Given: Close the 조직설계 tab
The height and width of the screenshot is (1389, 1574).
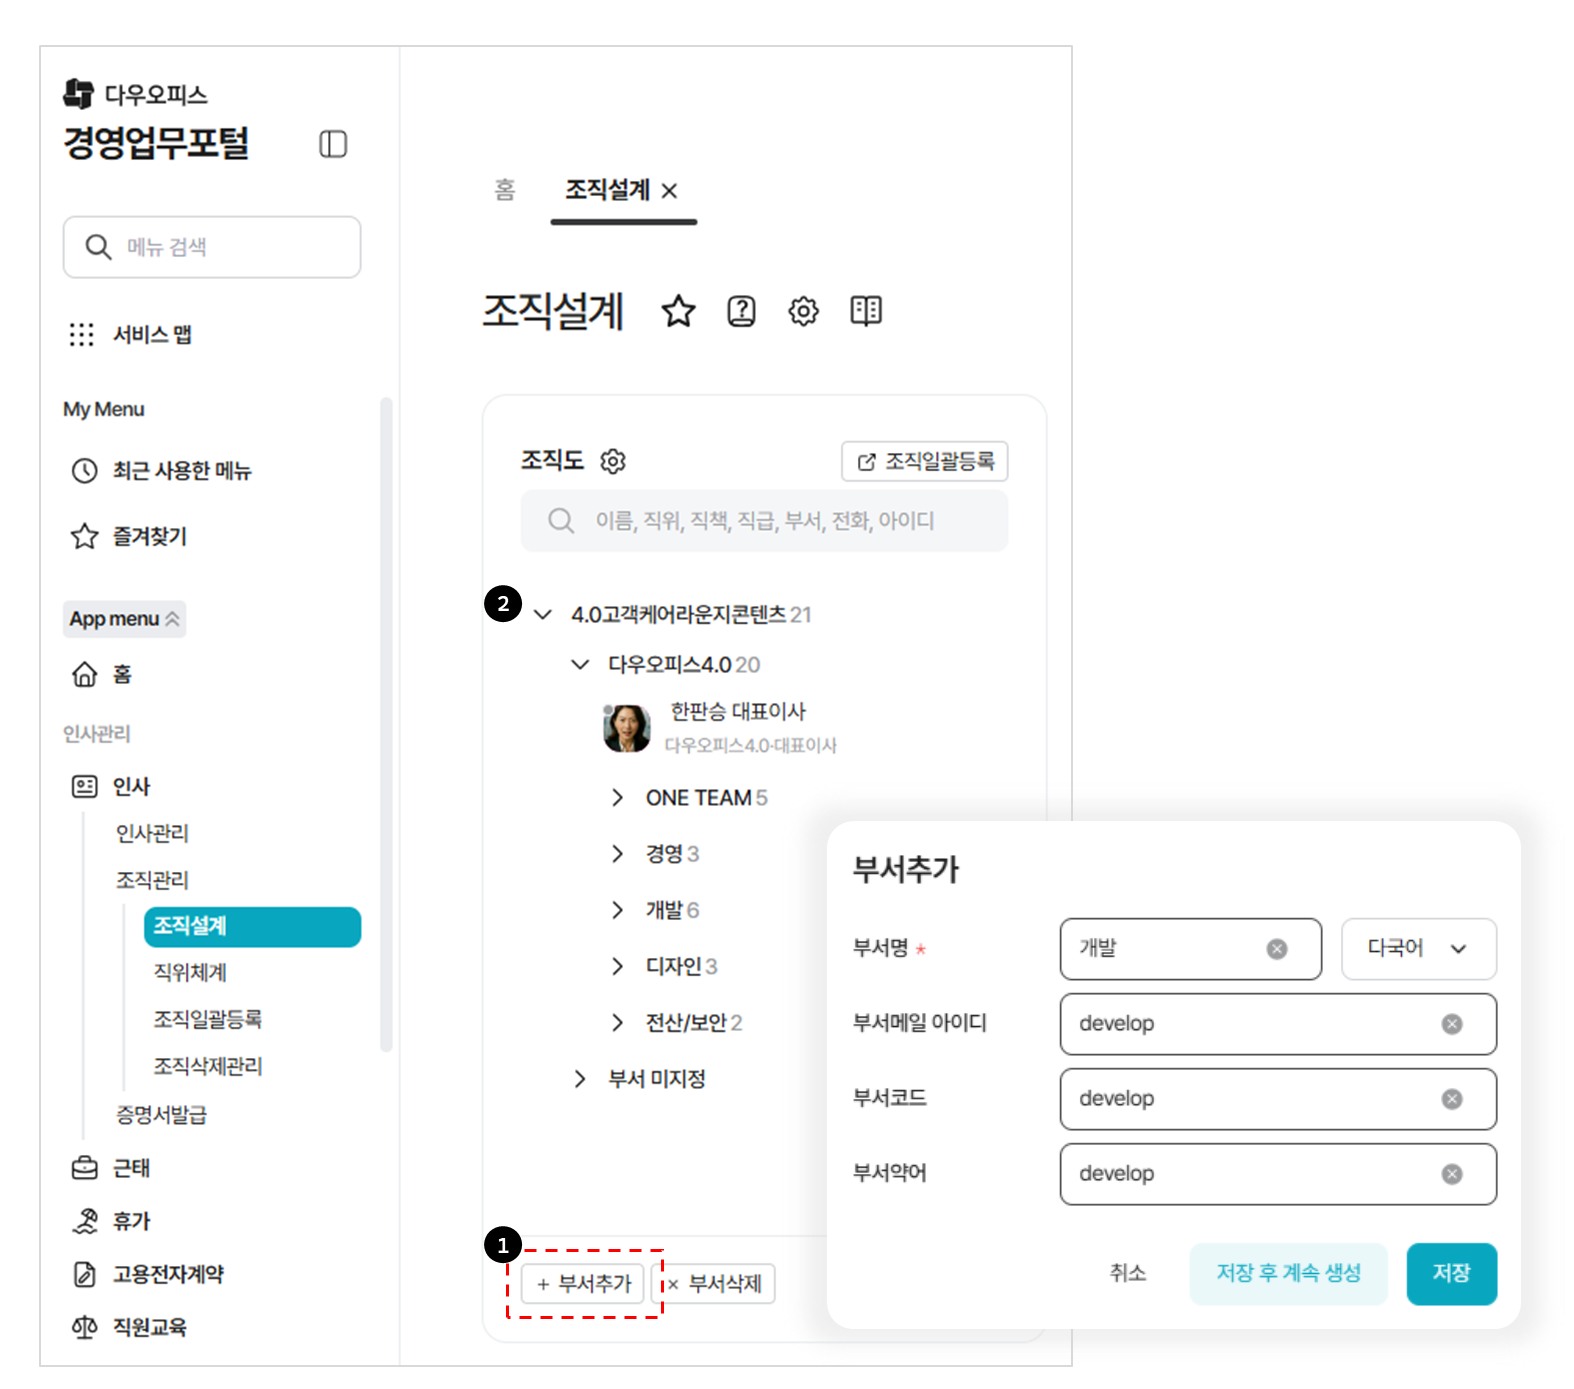Looking at the screenshot, I should pos(670,191).
